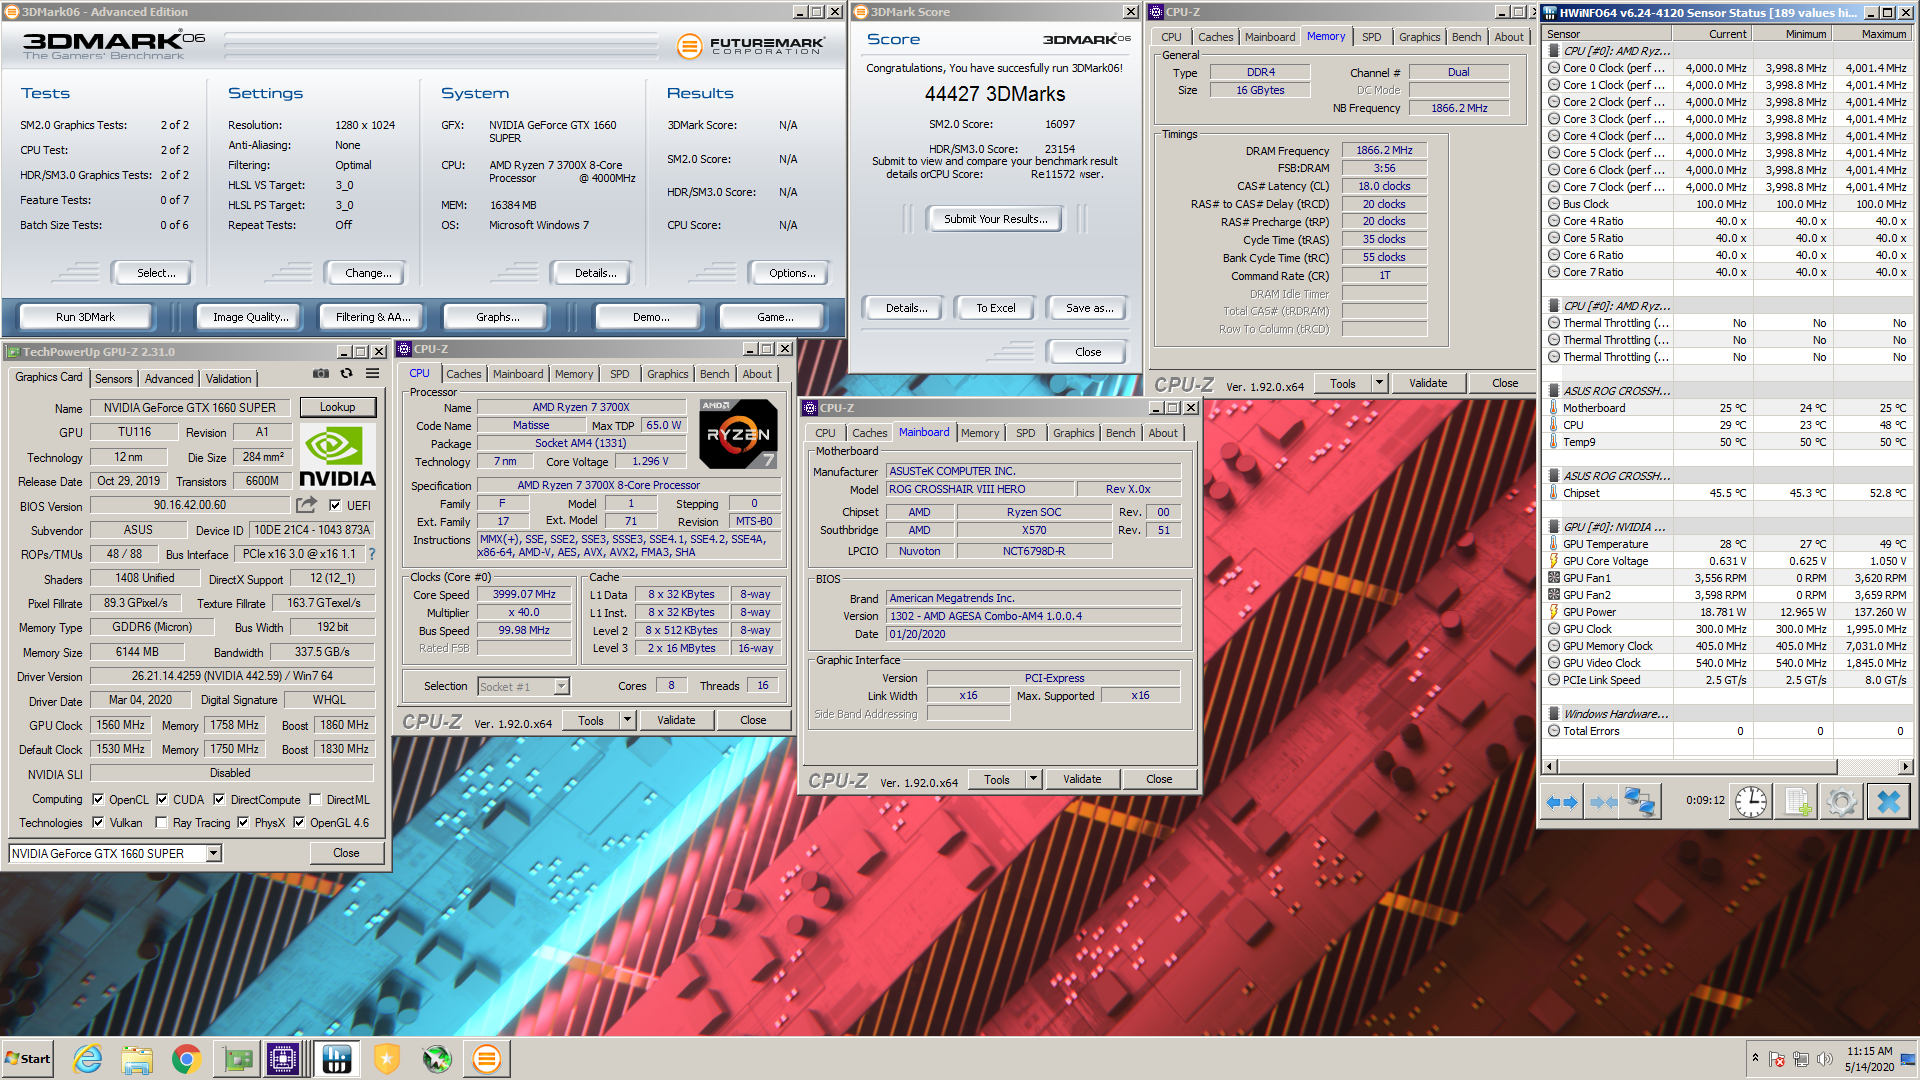Reset the HWiNFO clock timer icon

1751,801
